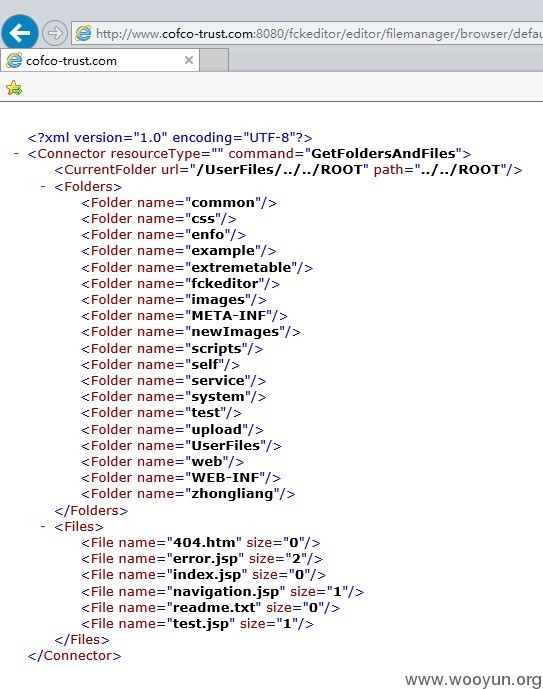Click the folder entry named enfo
Screen dimensions: 543x689
pos(163,235)
